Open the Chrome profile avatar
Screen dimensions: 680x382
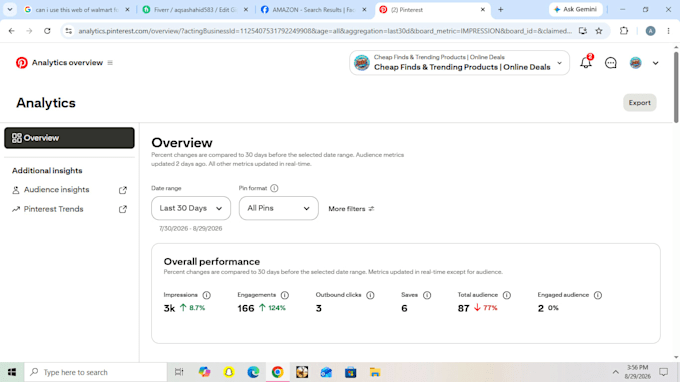(x=650, y=31)
